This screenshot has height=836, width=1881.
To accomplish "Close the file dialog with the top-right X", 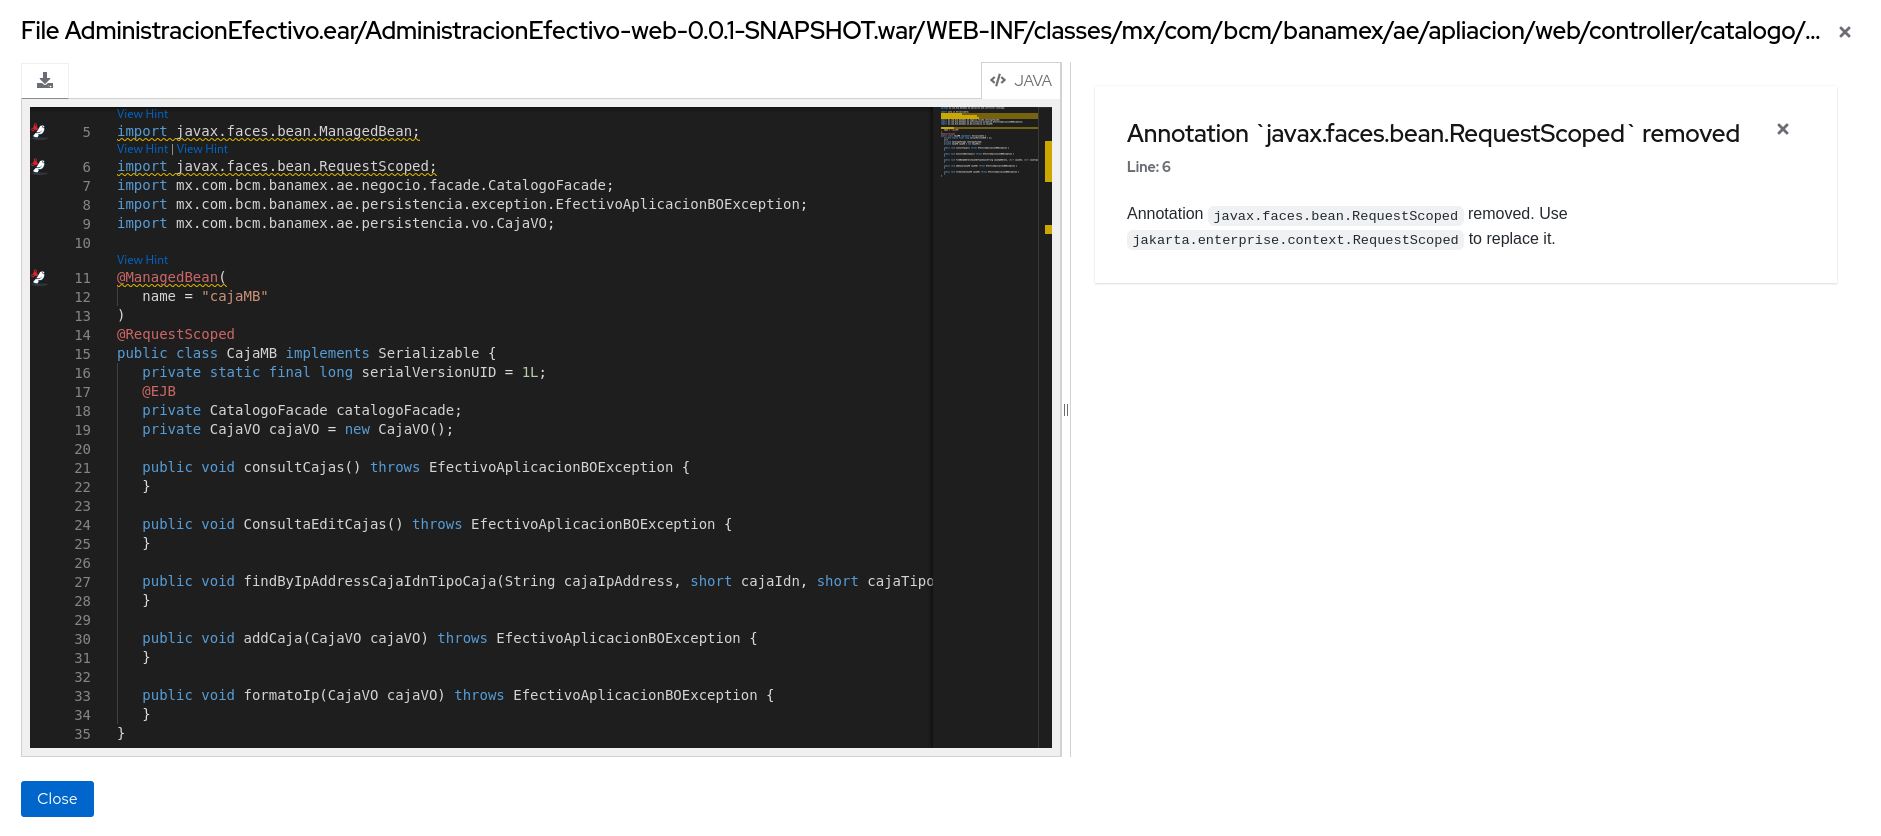I will tap(1844, 32).
